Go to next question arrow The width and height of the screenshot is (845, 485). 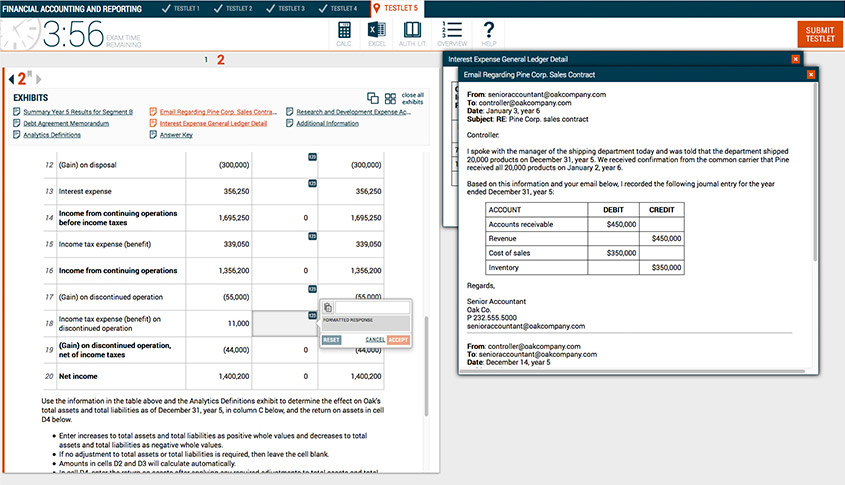tap(38, 79)
